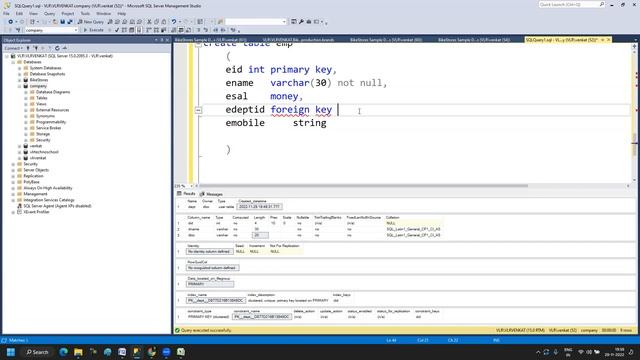
Task: Collapse the company database node
Action: (20, 86)
